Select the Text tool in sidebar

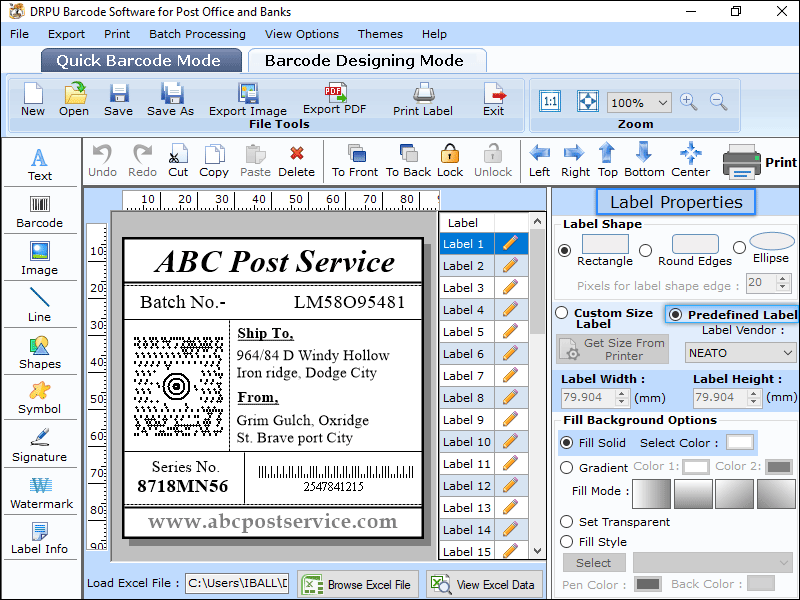[x=39, y=164]
